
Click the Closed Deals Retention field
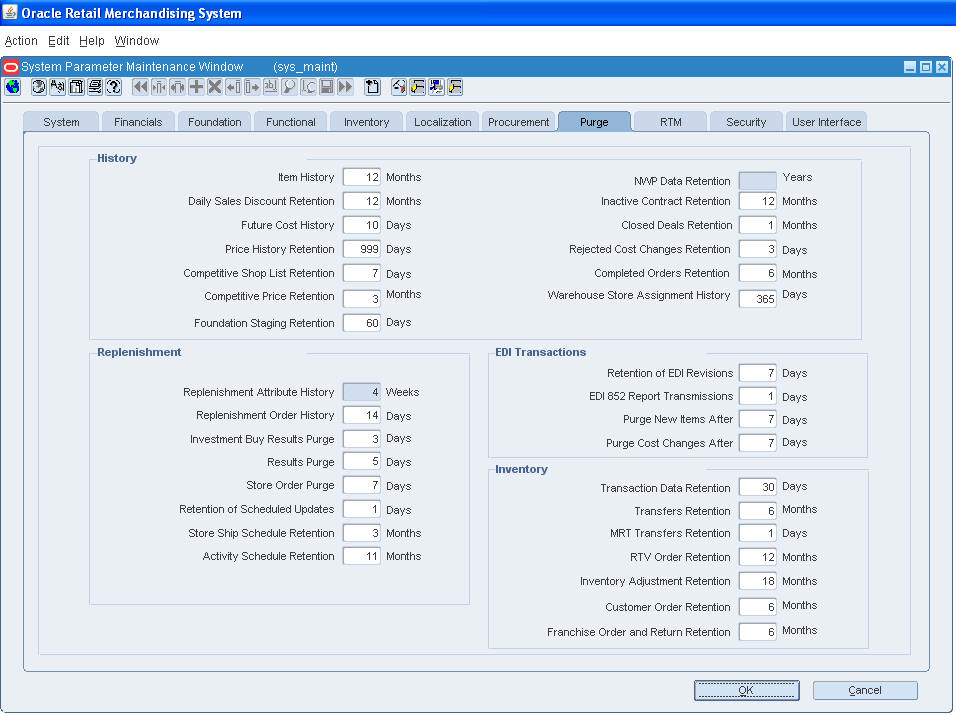758,225
